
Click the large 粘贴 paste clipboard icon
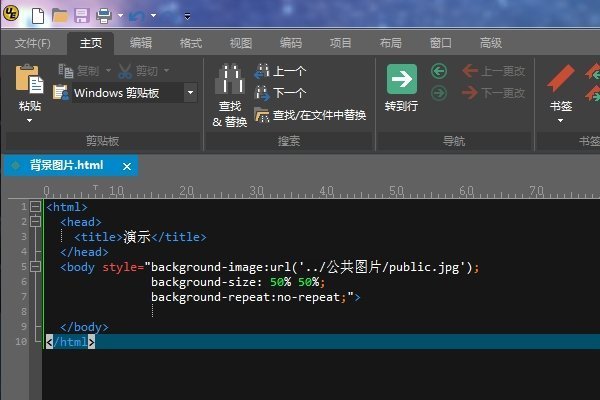[29, 79]
